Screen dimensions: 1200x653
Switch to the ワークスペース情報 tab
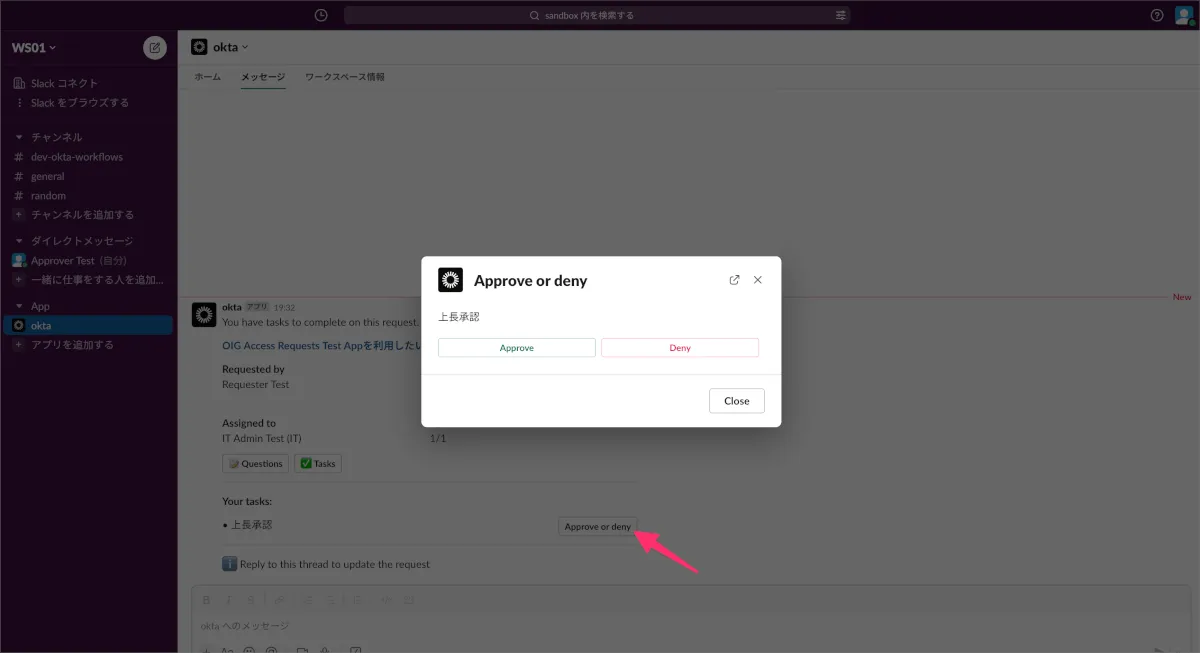coord(345,77)
